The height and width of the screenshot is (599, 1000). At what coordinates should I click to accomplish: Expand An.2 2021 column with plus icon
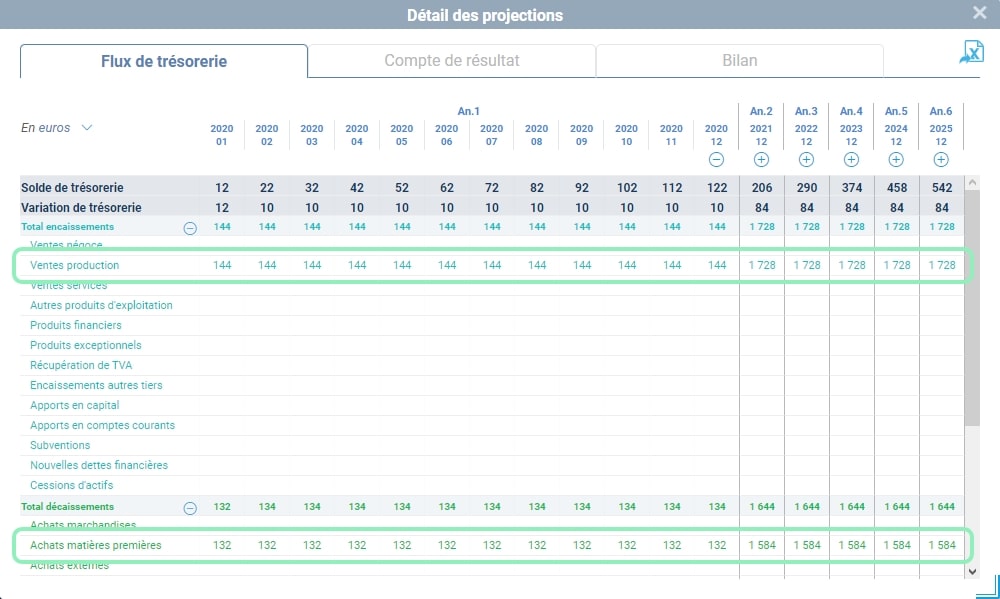pos(761,160)
